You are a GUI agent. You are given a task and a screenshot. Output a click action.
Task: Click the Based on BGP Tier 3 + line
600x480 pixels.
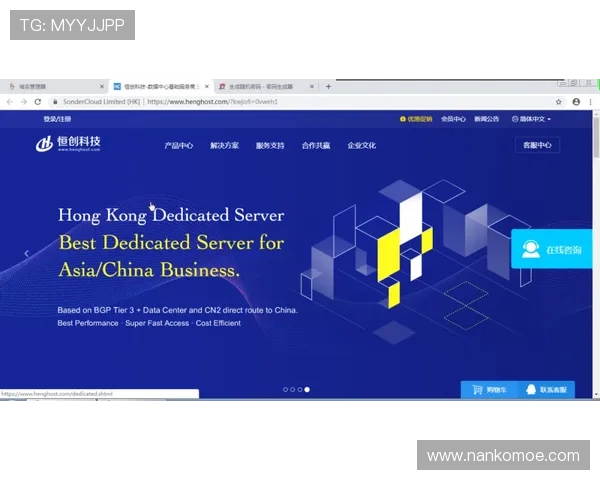pyautogui.click(x=178, y=310)
